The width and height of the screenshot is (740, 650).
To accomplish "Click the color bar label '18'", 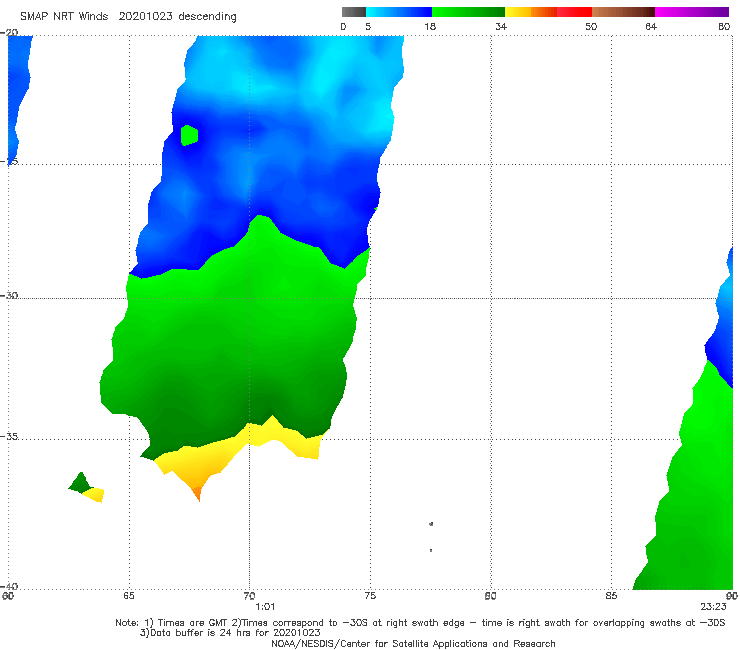I will point(430,26).
